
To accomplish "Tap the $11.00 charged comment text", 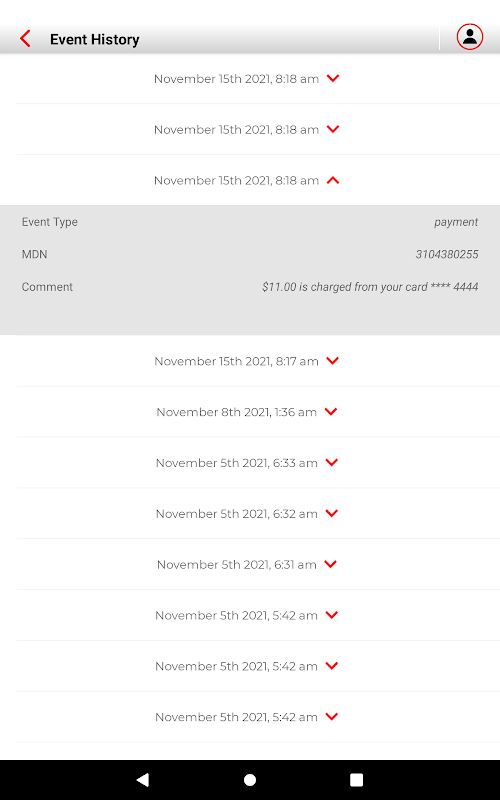I will [x=370, y=287].
